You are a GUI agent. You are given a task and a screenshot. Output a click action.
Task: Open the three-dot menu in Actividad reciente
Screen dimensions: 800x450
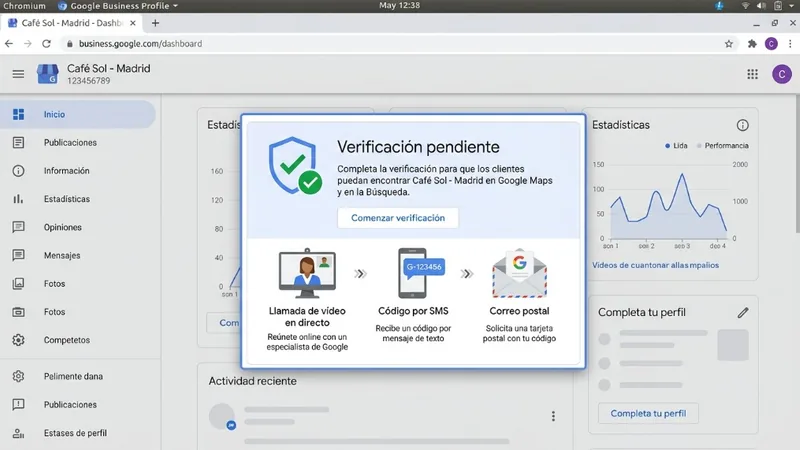point(553,416)
